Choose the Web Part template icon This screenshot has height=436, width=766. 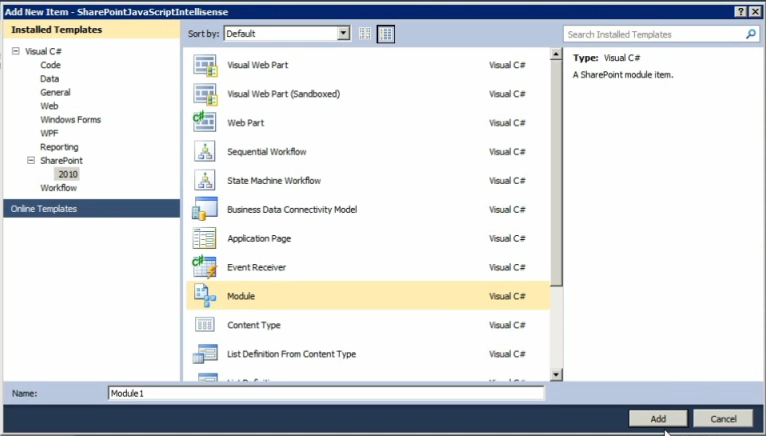pos(205,123)
